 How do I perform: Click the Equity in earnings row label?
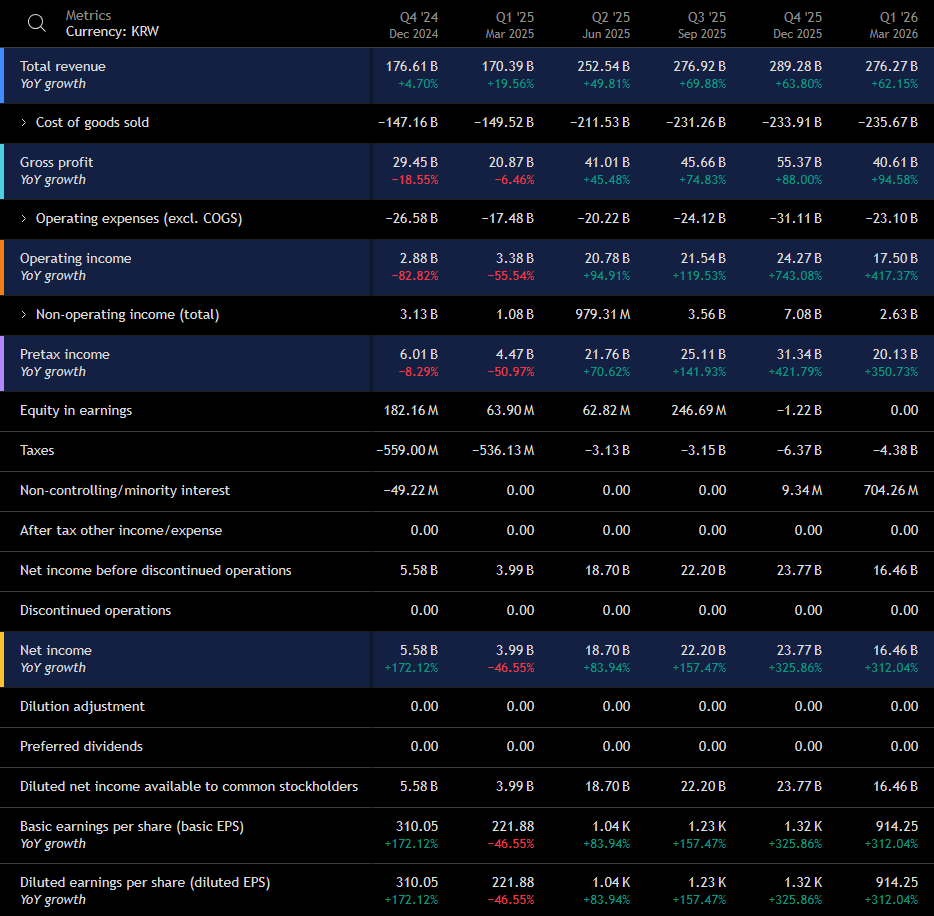[x=76, y=410]
